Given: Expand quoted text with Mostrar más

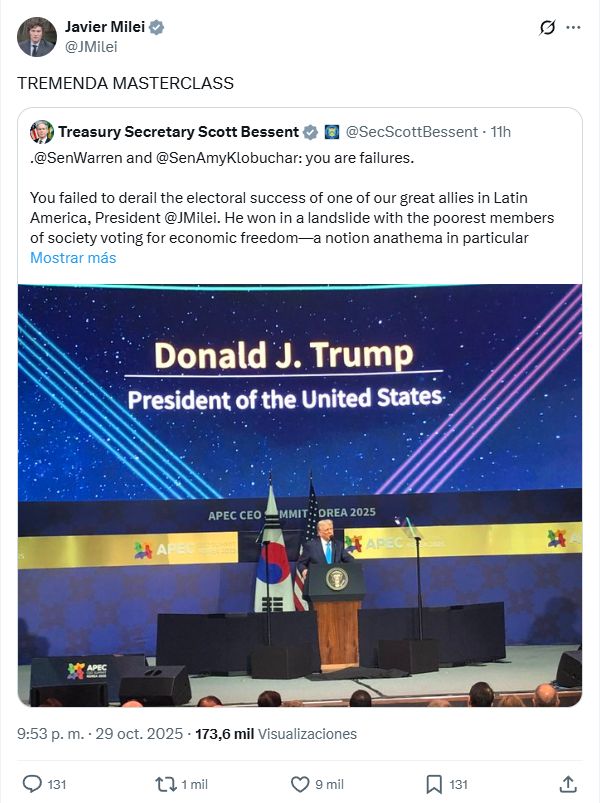Looking at the screenshot, I should tap(73, 258).
